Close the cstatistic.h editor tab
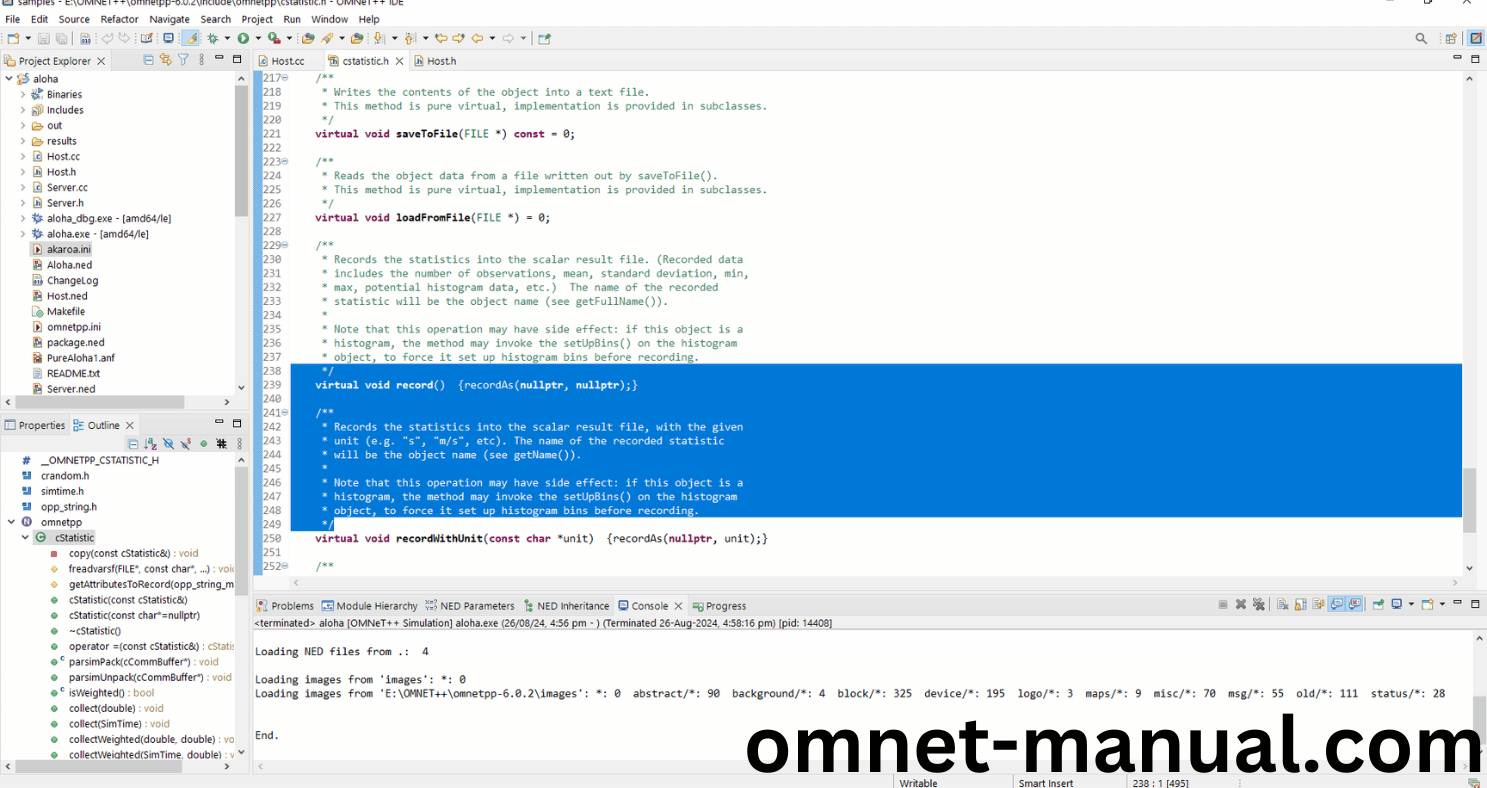 pyautogui.click(x=399, y=61)
